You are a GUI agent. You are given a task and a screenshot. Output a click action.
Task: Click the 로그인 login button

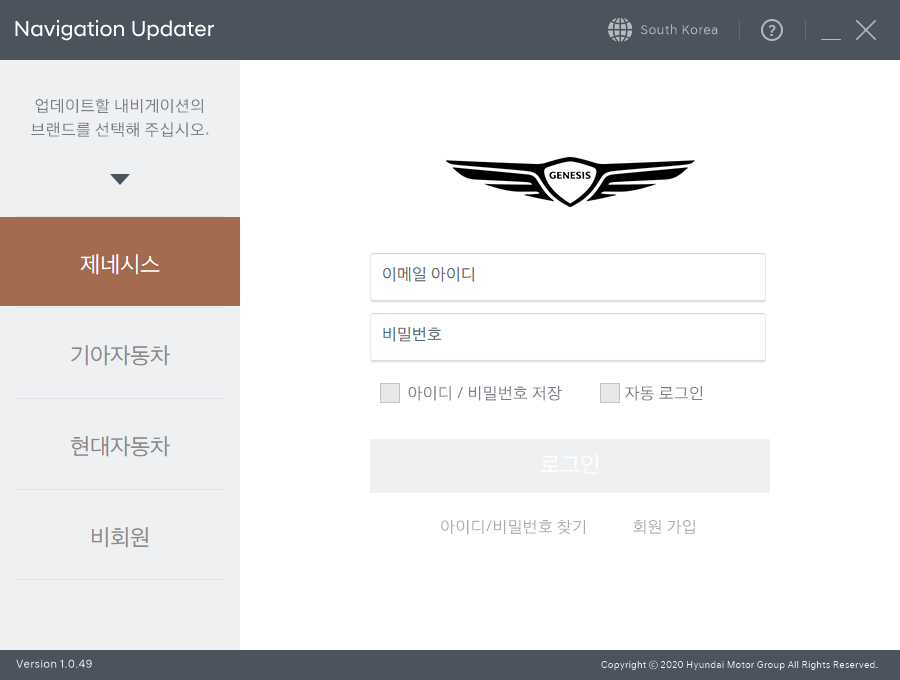569,465
